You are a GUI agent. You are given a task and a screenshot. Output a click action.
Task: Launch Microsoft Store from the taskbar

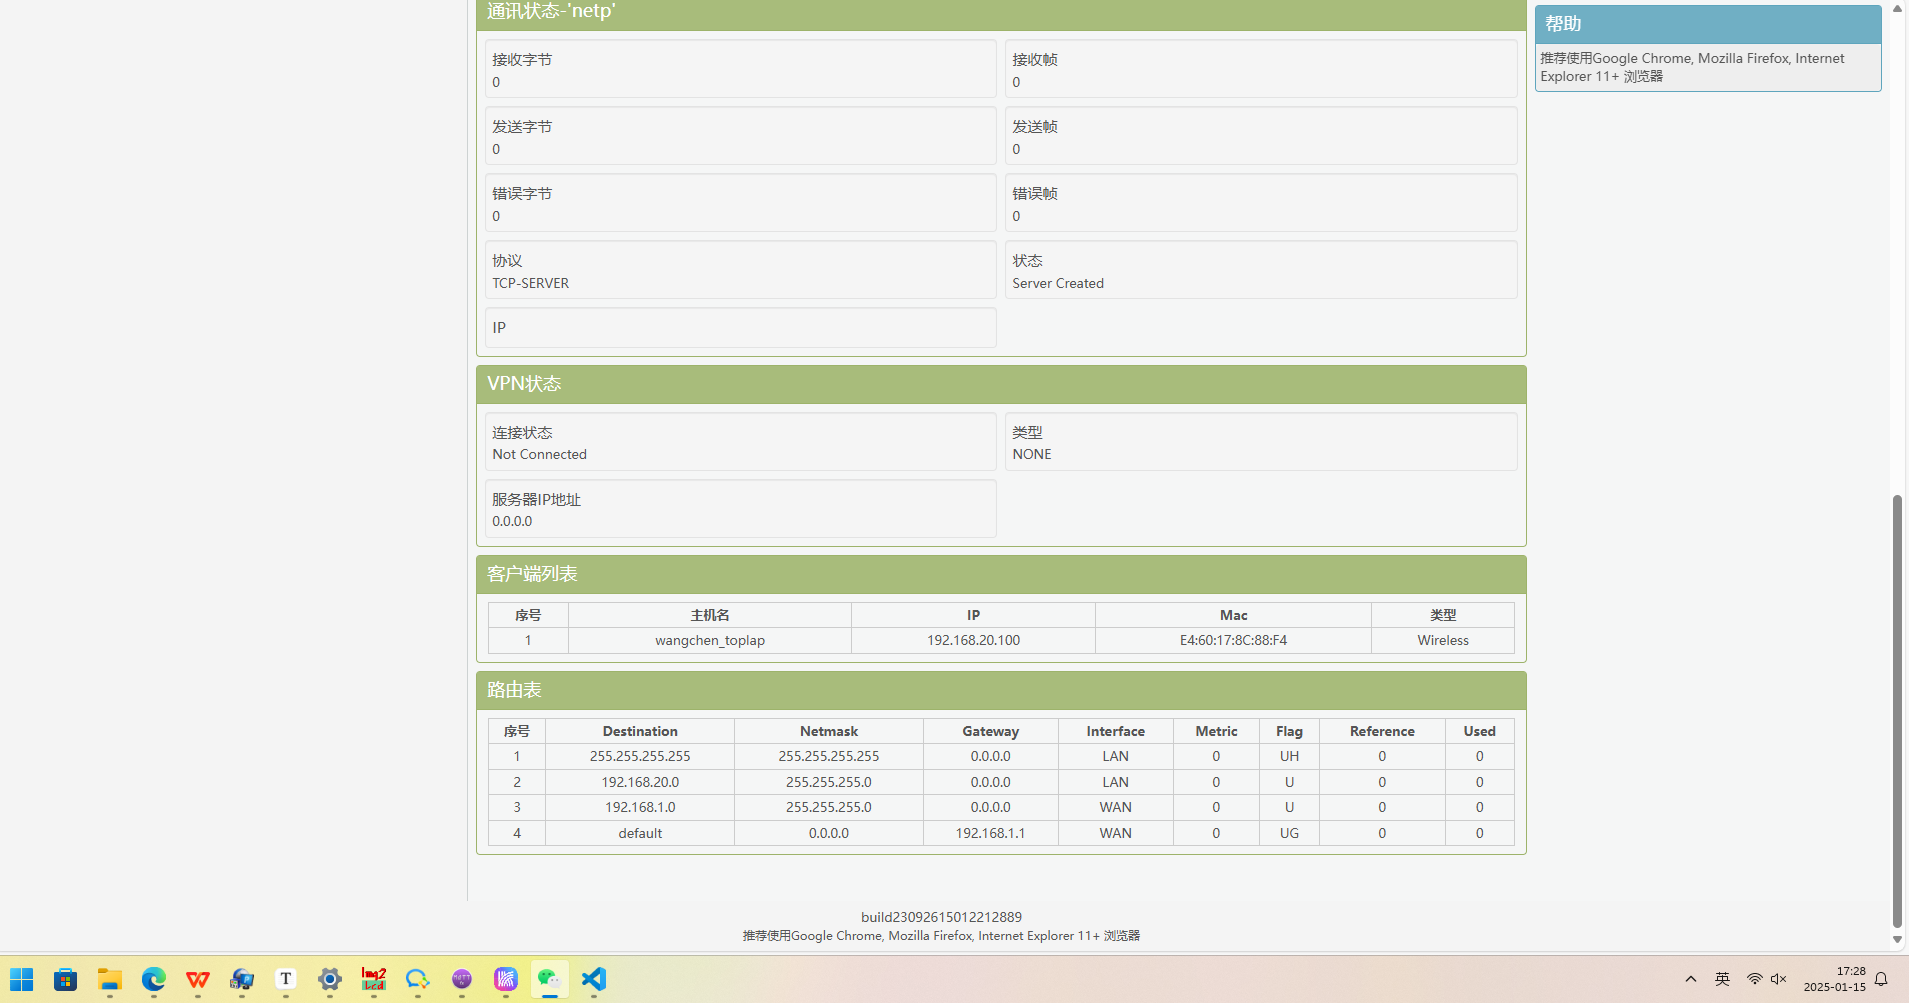pyautogui.click(x=66, y=979)
